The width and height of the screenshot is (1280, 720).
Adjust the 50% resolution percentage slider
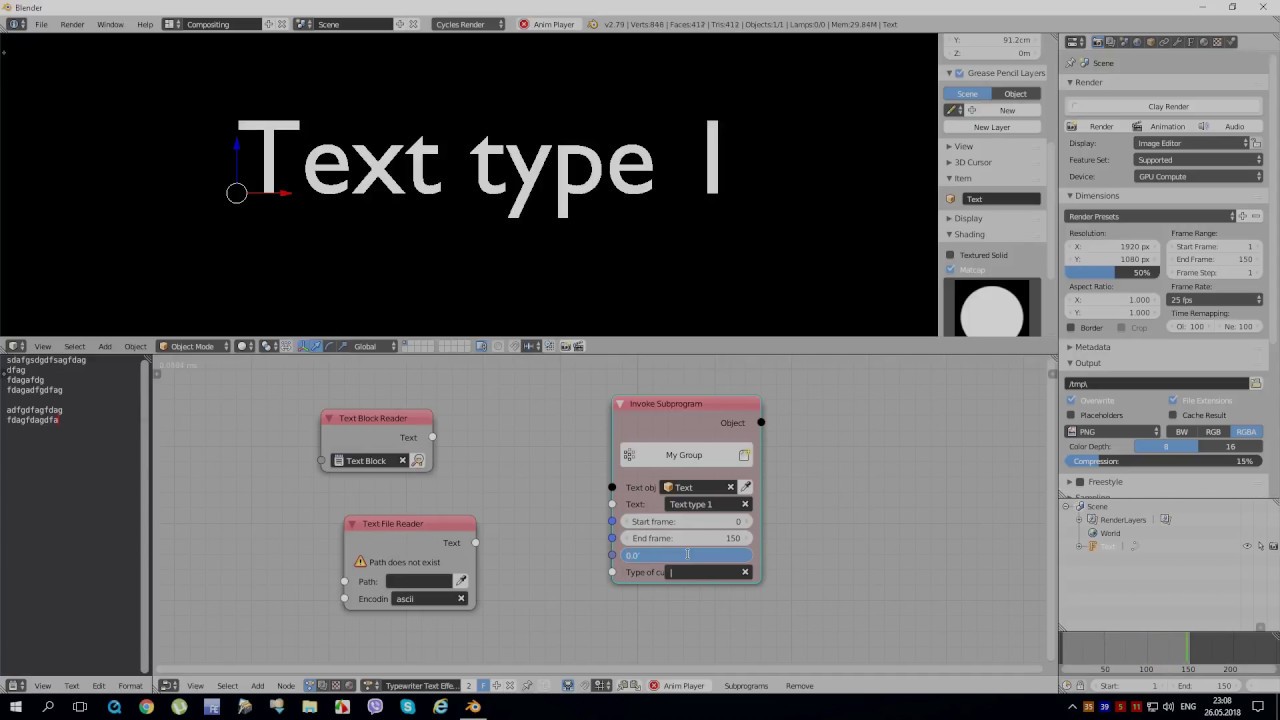(1113, 273)
